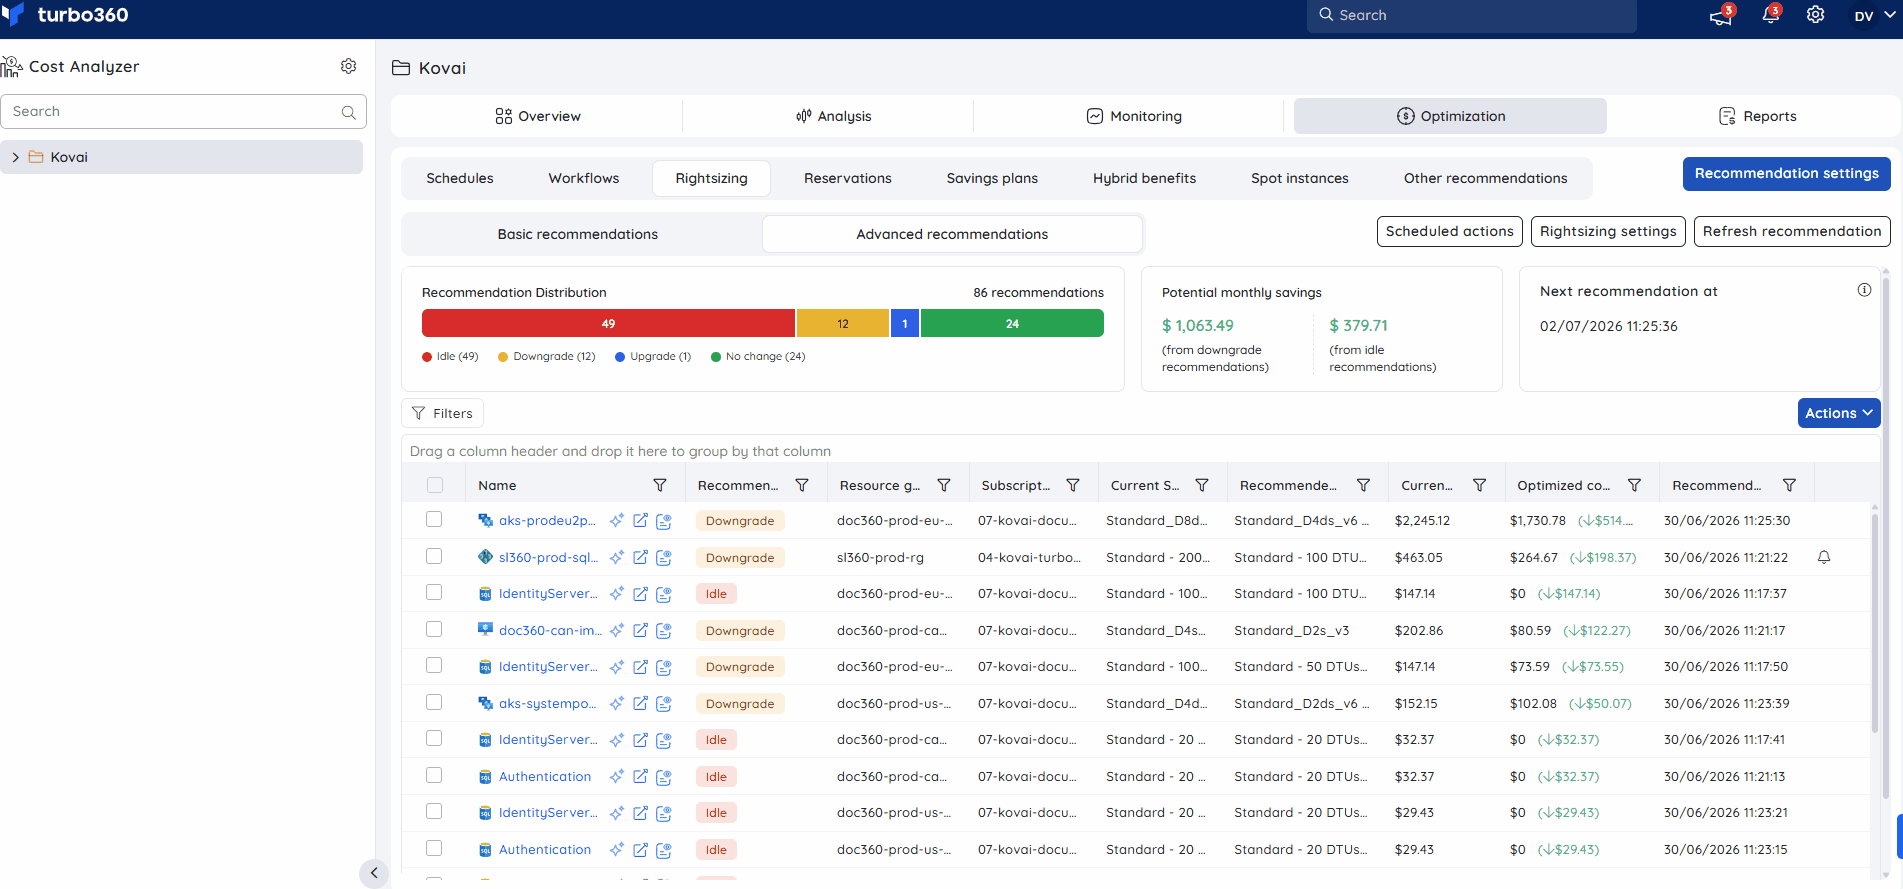This screenshot has width=1903, height=889.
Task: Filter the Resource group column
Action: coord(944,485)
